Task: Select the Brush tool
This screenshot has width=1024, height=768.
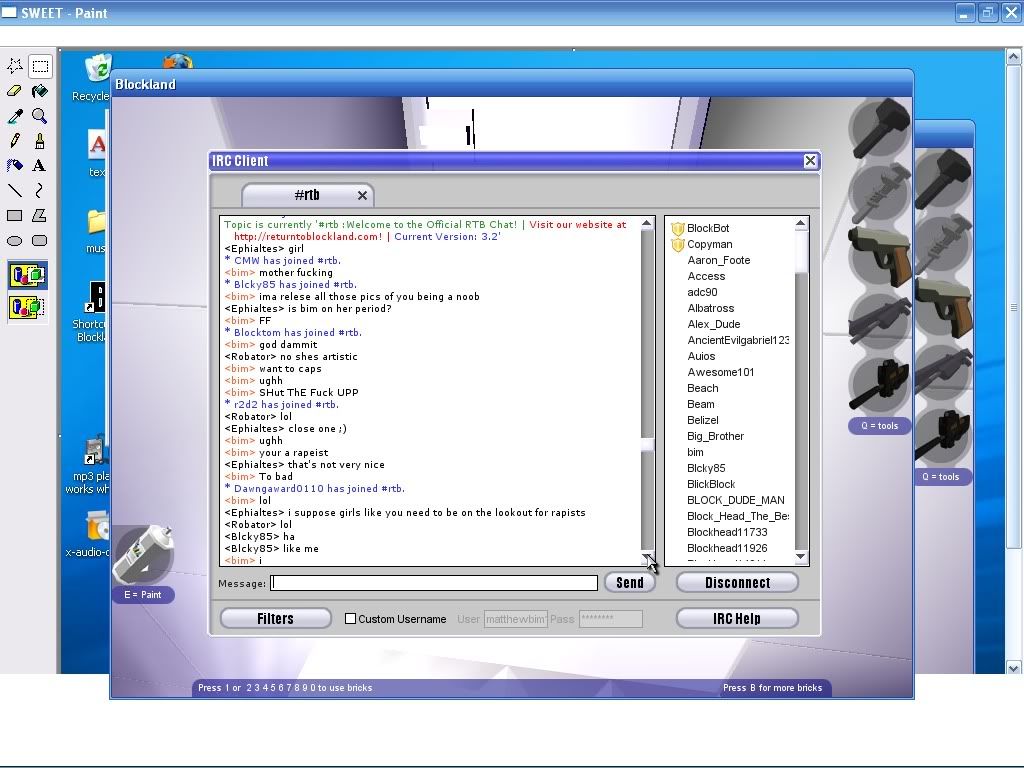Action: tap(40, 141)
